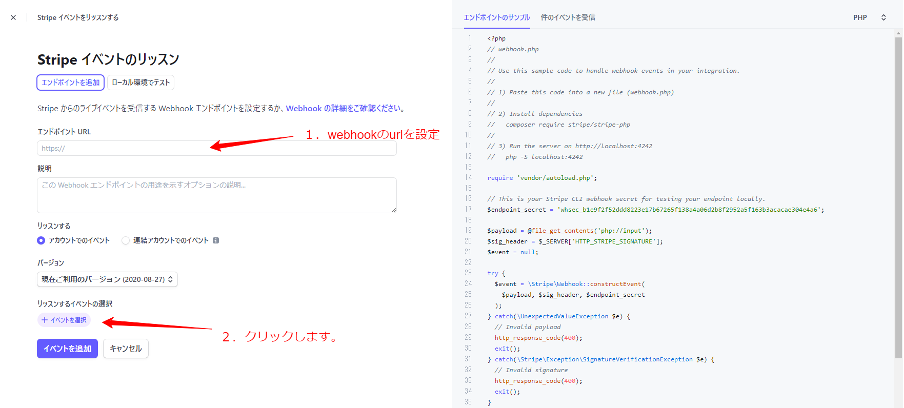This screenshot has width=904, height=408.
Task: Click the endpoint URL input field
Action: 216,148
